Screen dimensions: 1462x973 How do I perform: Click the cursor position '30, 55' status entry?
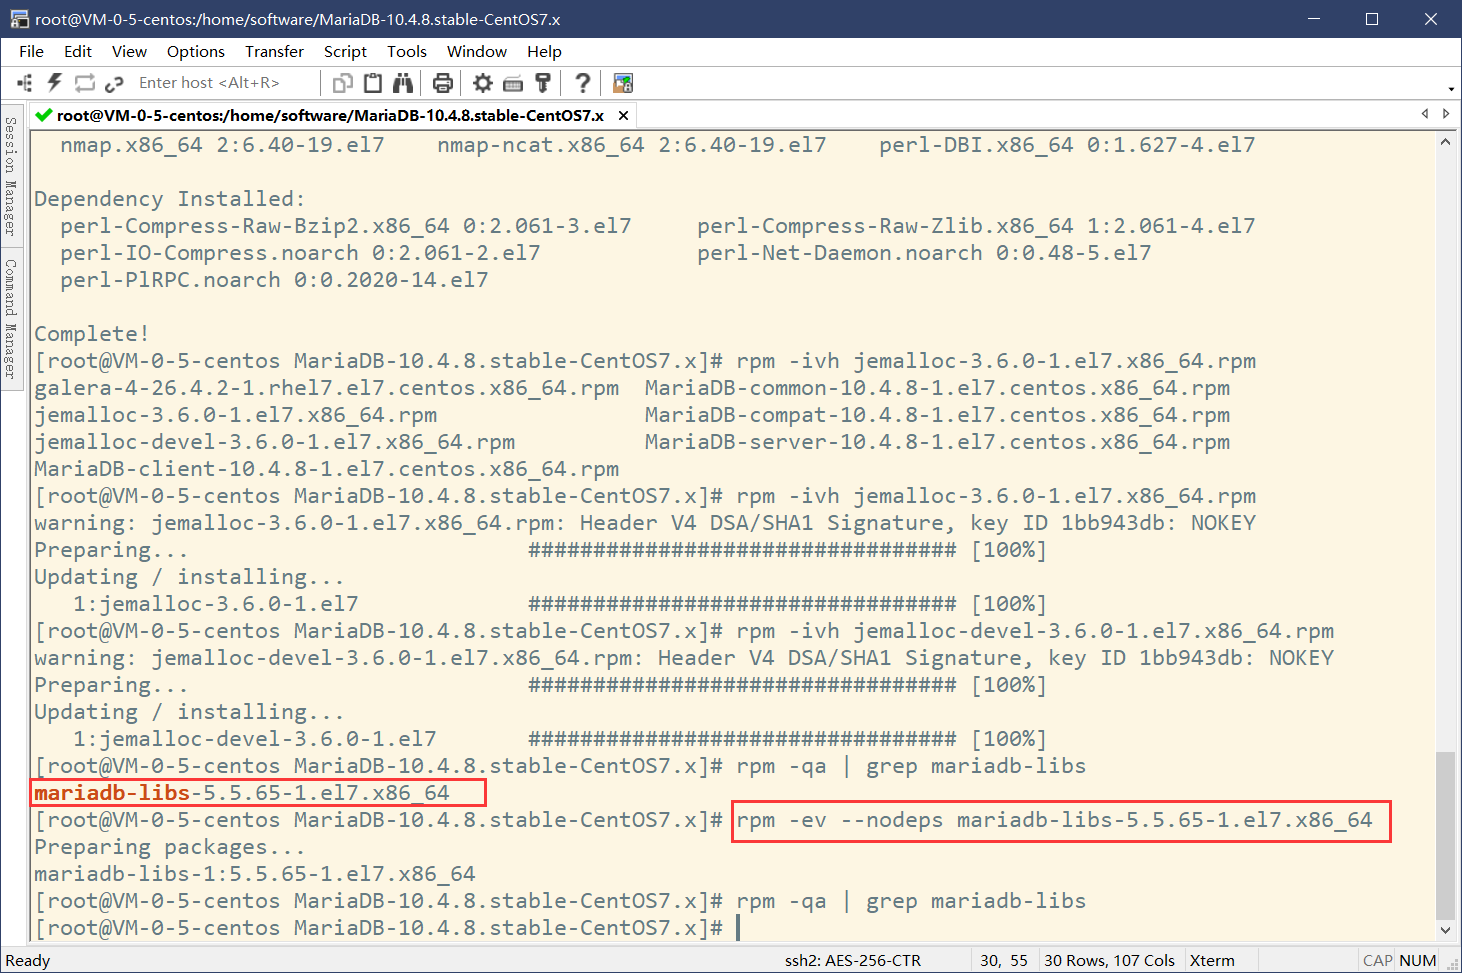point(1004,960)
